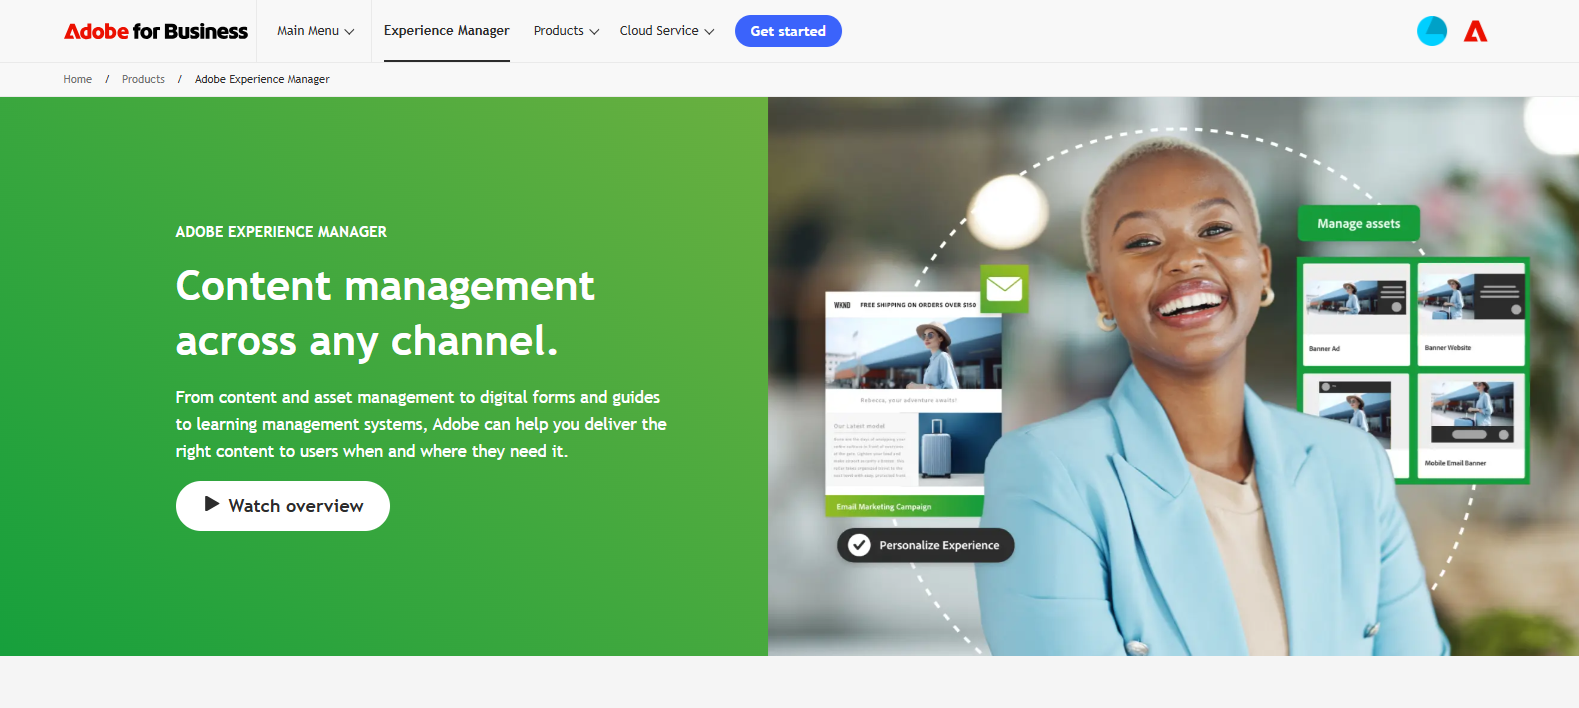Click Adobe Experience Manager breadcrumb text
1579x708 pixels.
[x=262, y=79]
